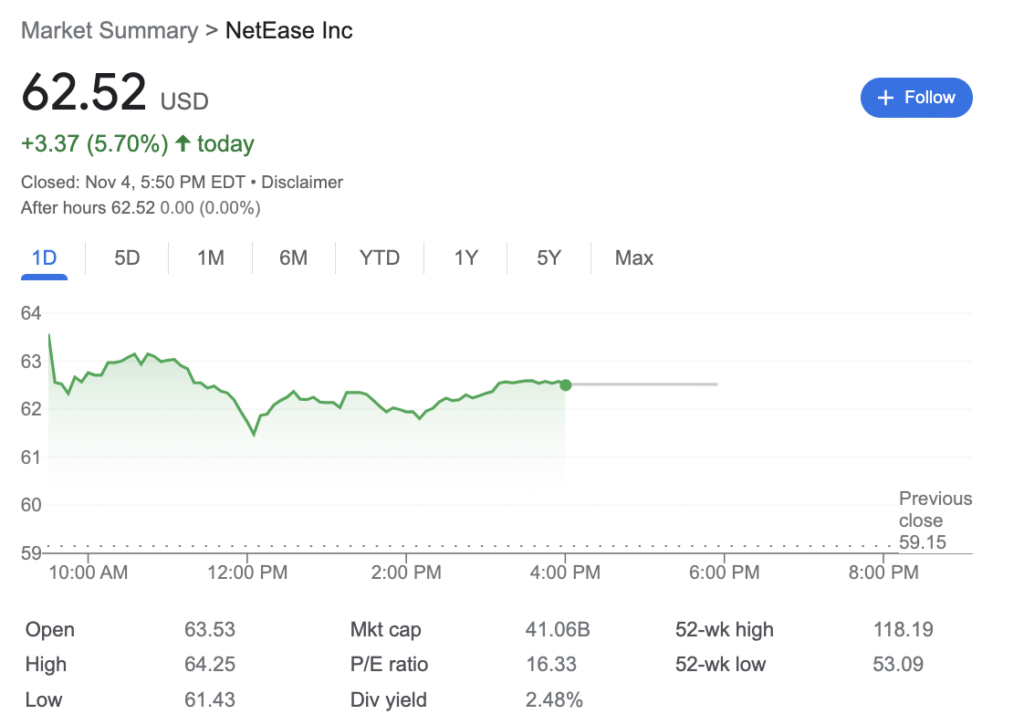
Task: Select the YTD chart tab
Action: point(379,258)
